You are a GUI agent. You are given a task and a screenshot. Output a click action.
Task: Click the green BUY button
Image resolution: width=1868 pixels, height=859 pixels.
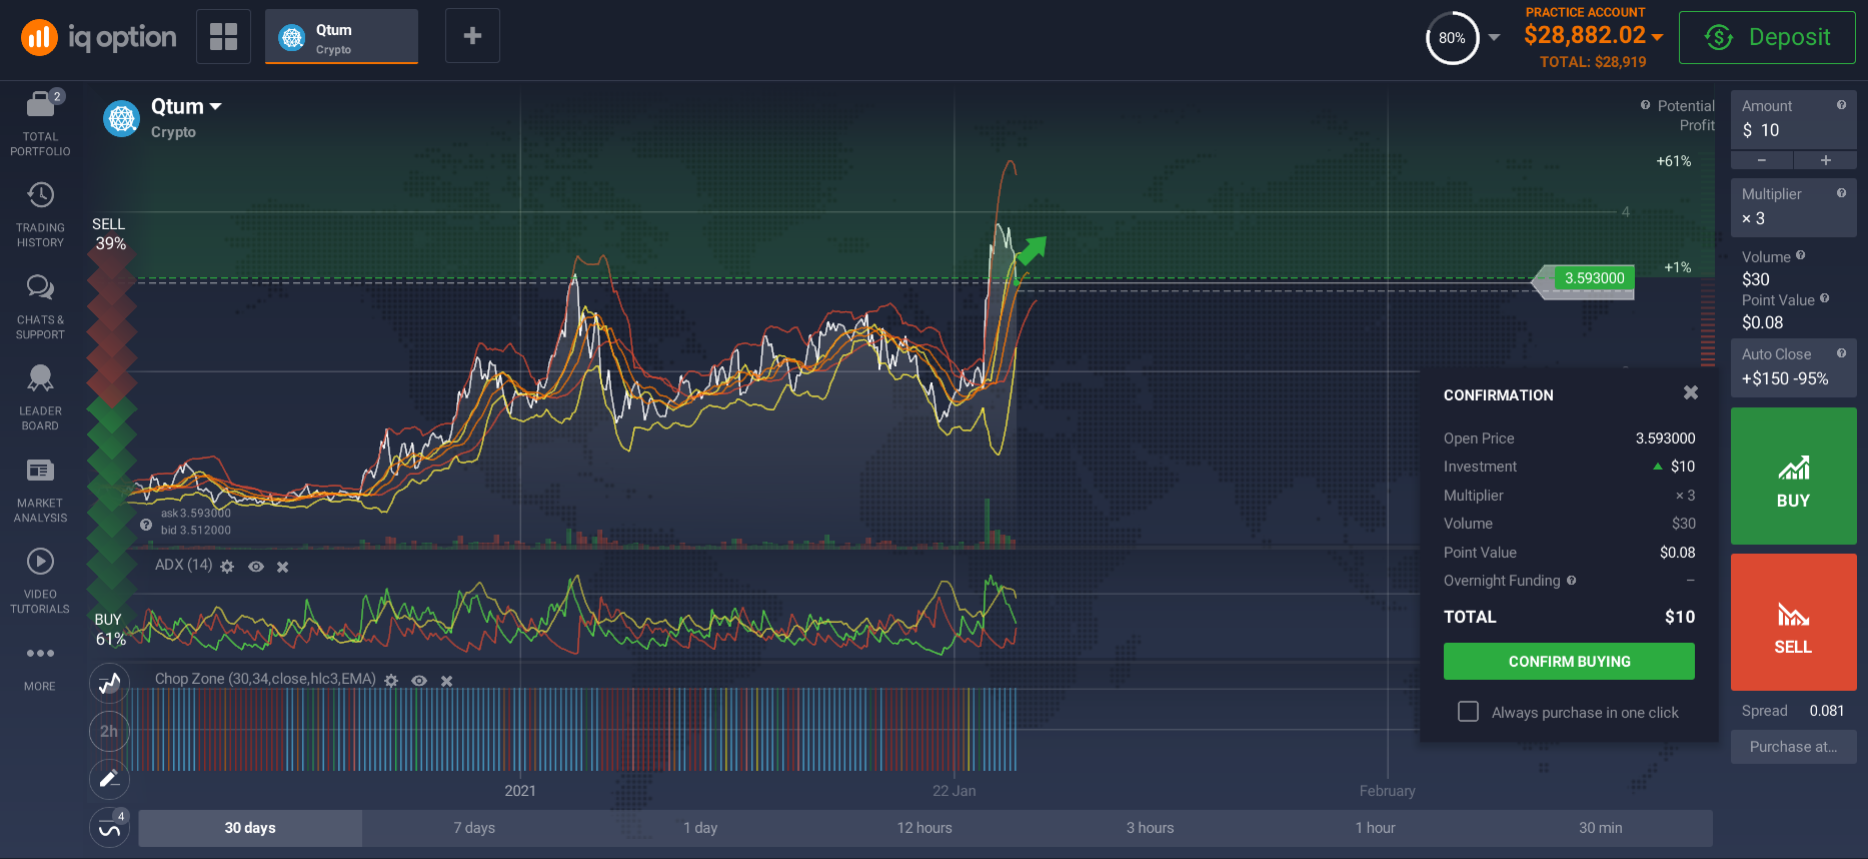[1793, 476]
